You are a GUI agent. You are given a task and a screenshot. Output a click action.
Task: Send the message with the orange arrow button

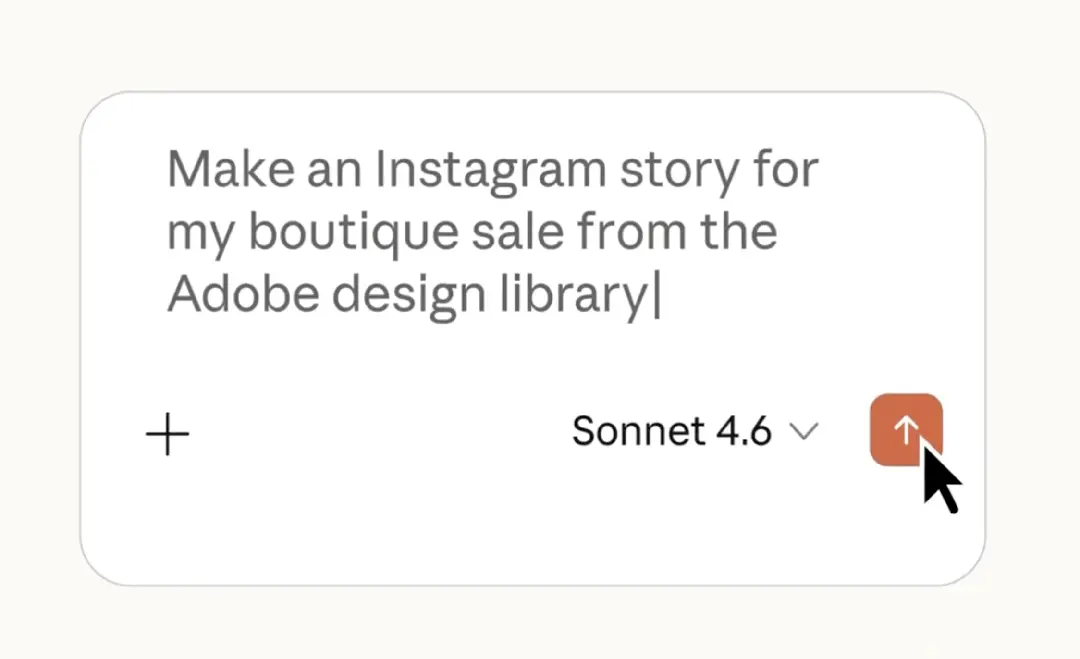click(905, 430)
